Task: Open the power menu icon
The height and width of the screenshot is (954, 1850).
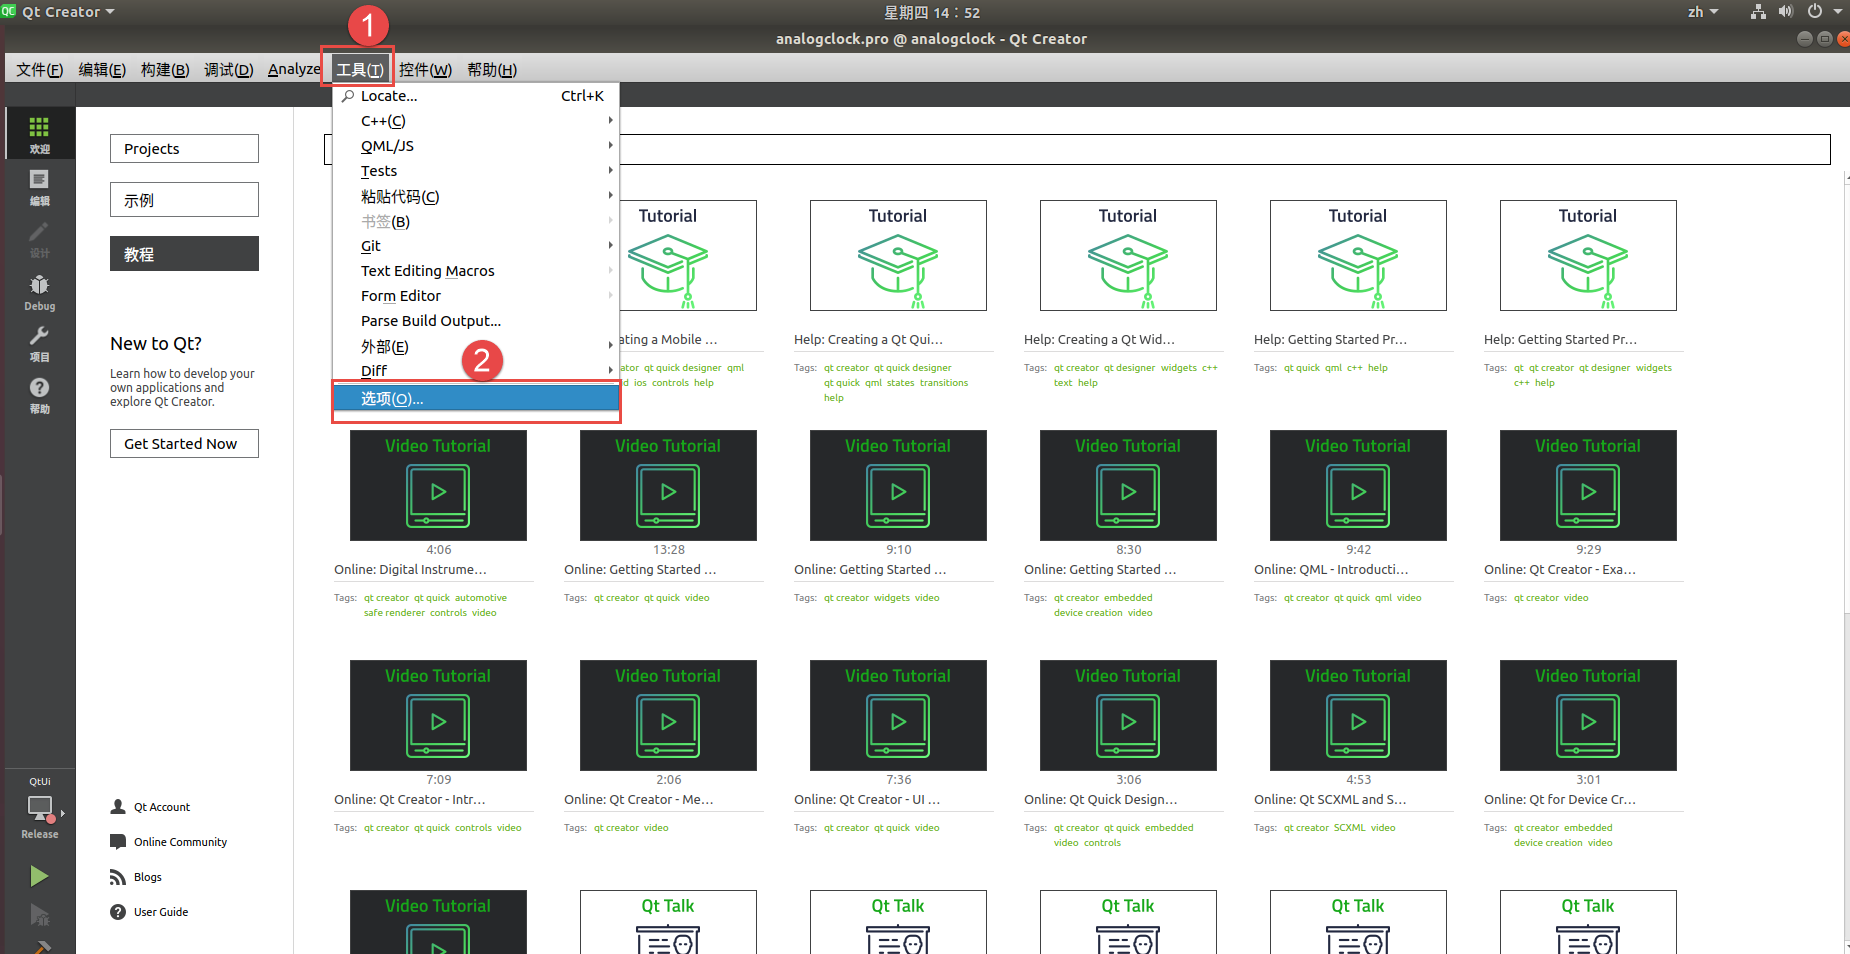Action: tap(1815, 12)
